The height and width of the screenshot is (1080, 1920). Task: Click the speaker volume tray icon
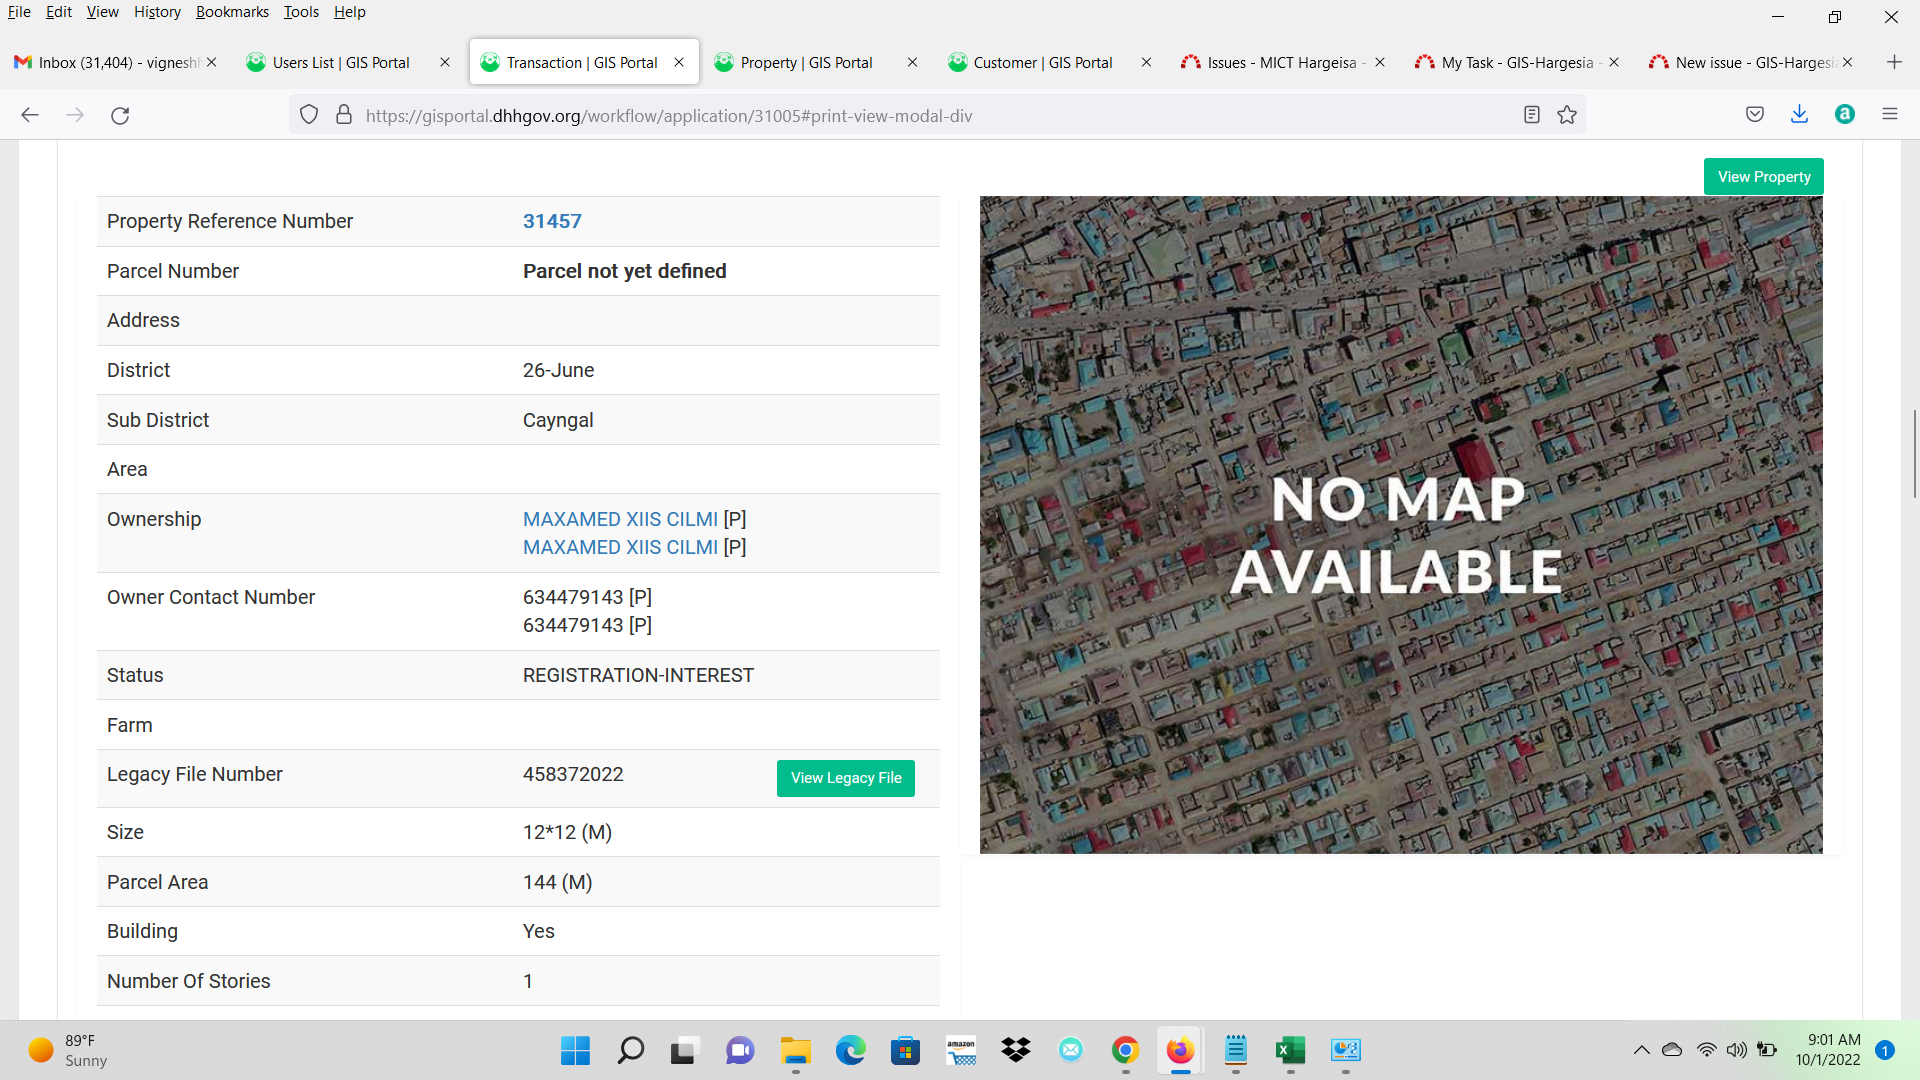point(1737,1050)
